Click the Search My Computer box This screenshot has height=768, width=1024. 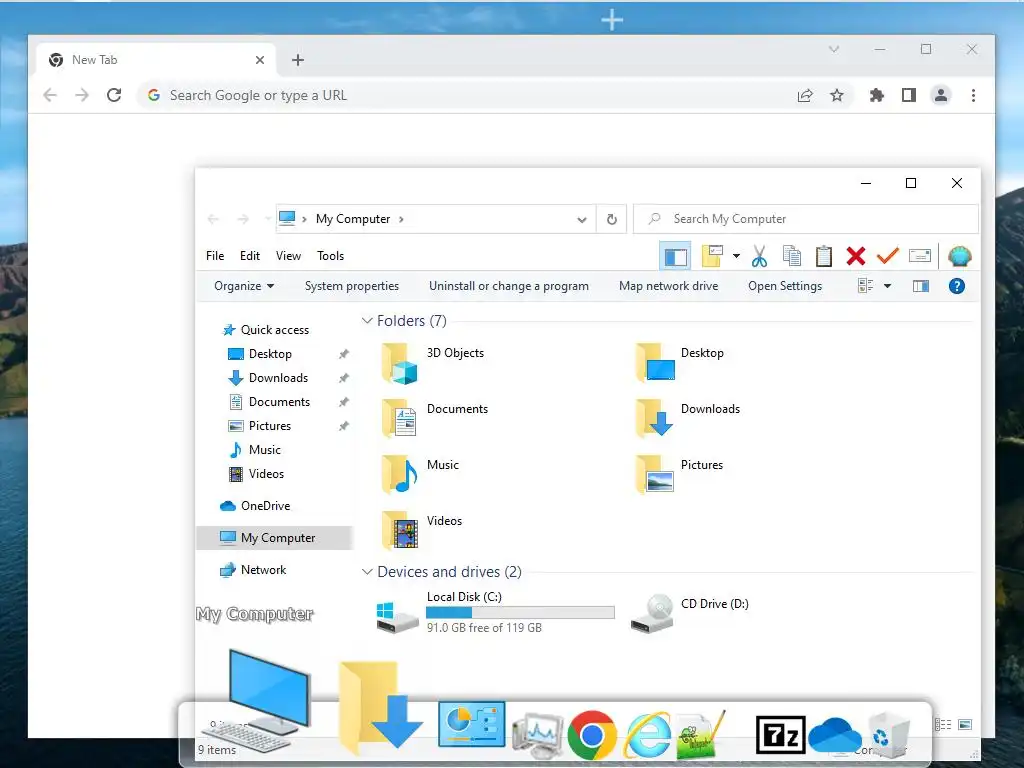[806, 219]
